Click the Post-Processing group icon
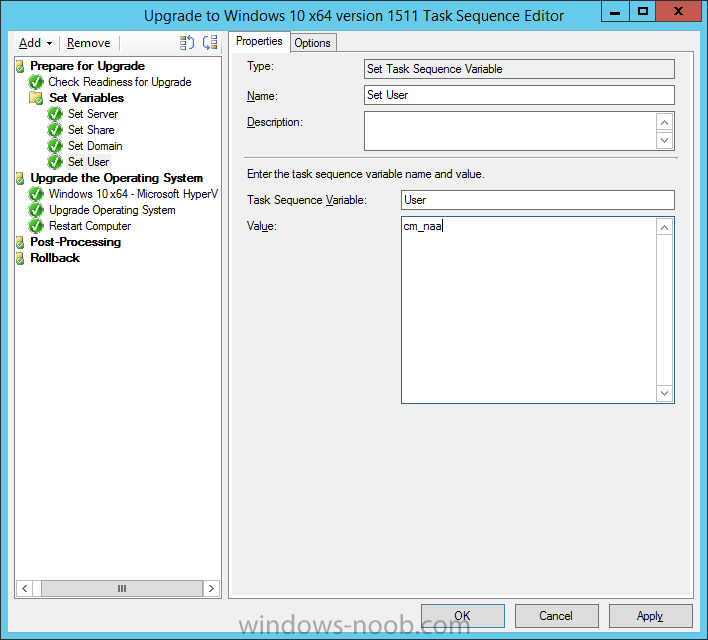Image resolution: width=708 pixels, height=640 pixels. (x=20, y=243)
